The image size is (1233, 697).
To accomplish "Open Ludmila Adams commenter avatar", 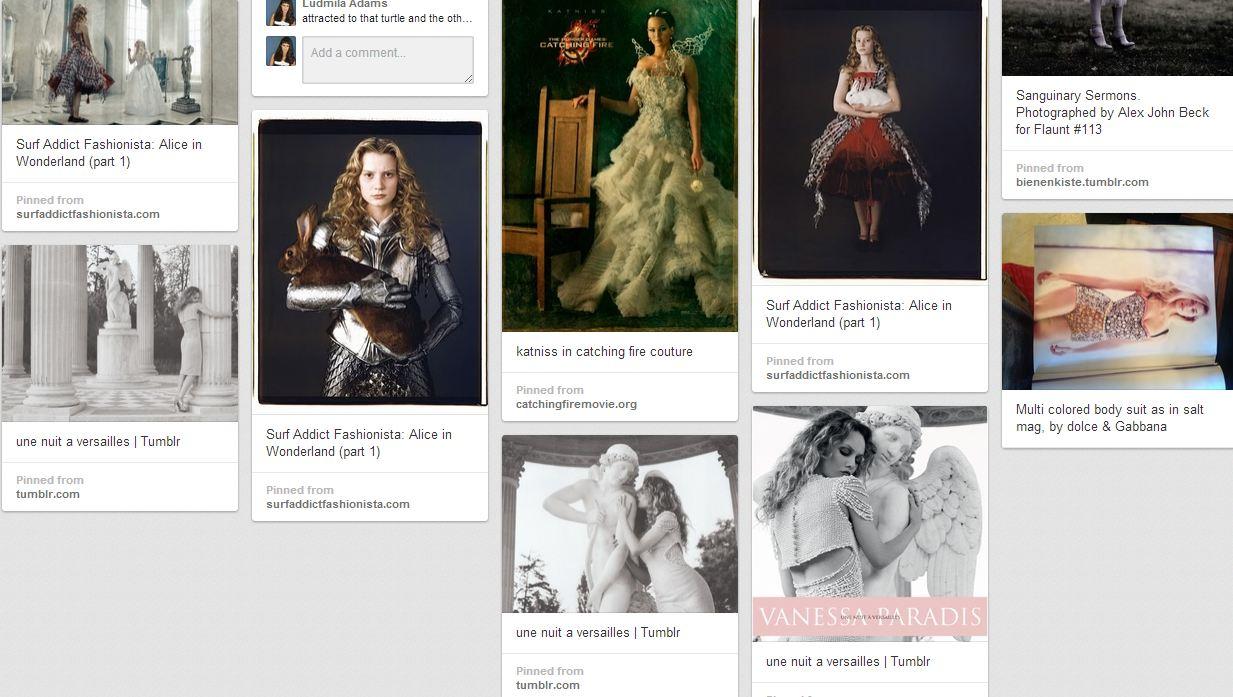I will (x=281, y=12).
